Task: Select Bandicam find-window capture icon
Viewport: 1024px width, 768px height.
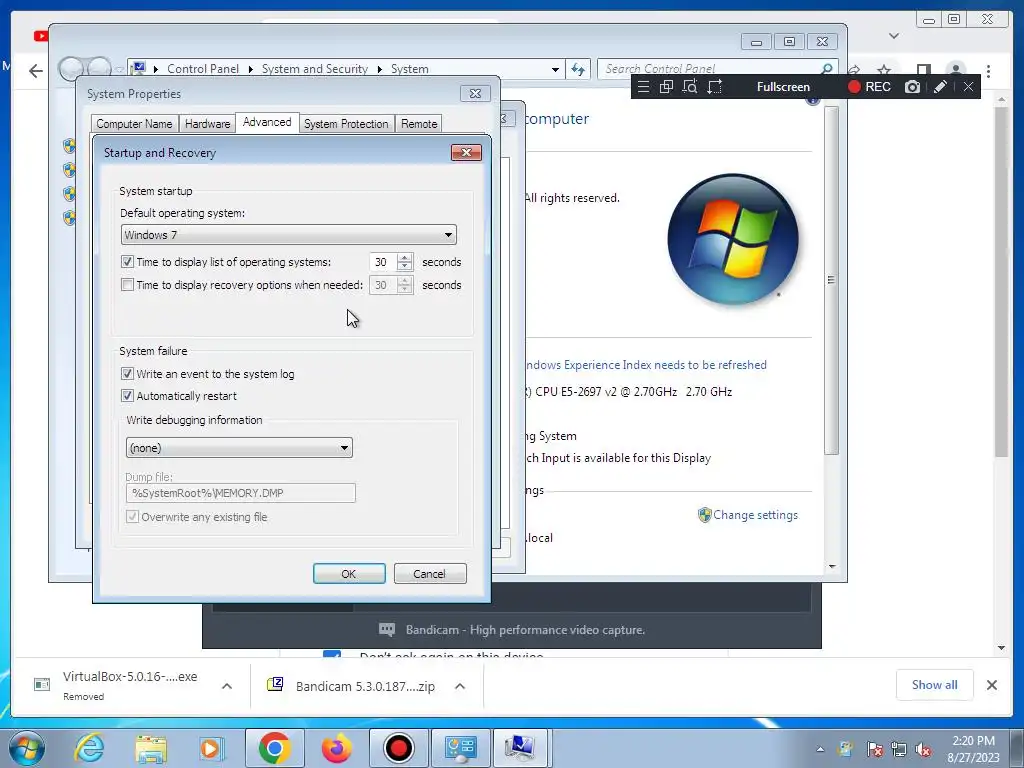Action: 690,87
